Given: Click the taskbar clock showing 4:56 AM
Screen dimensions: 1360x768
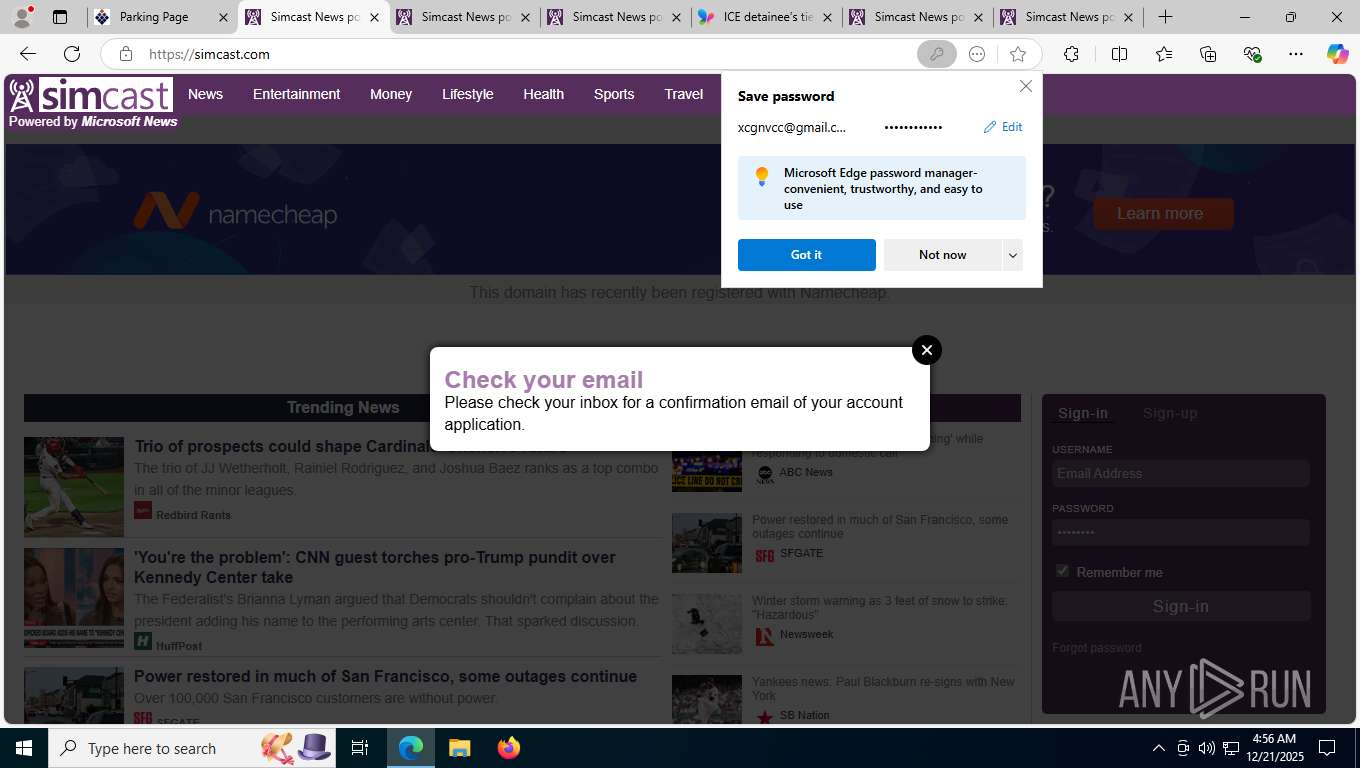Looking at the screenshot, I should (x=1273, y=748).
